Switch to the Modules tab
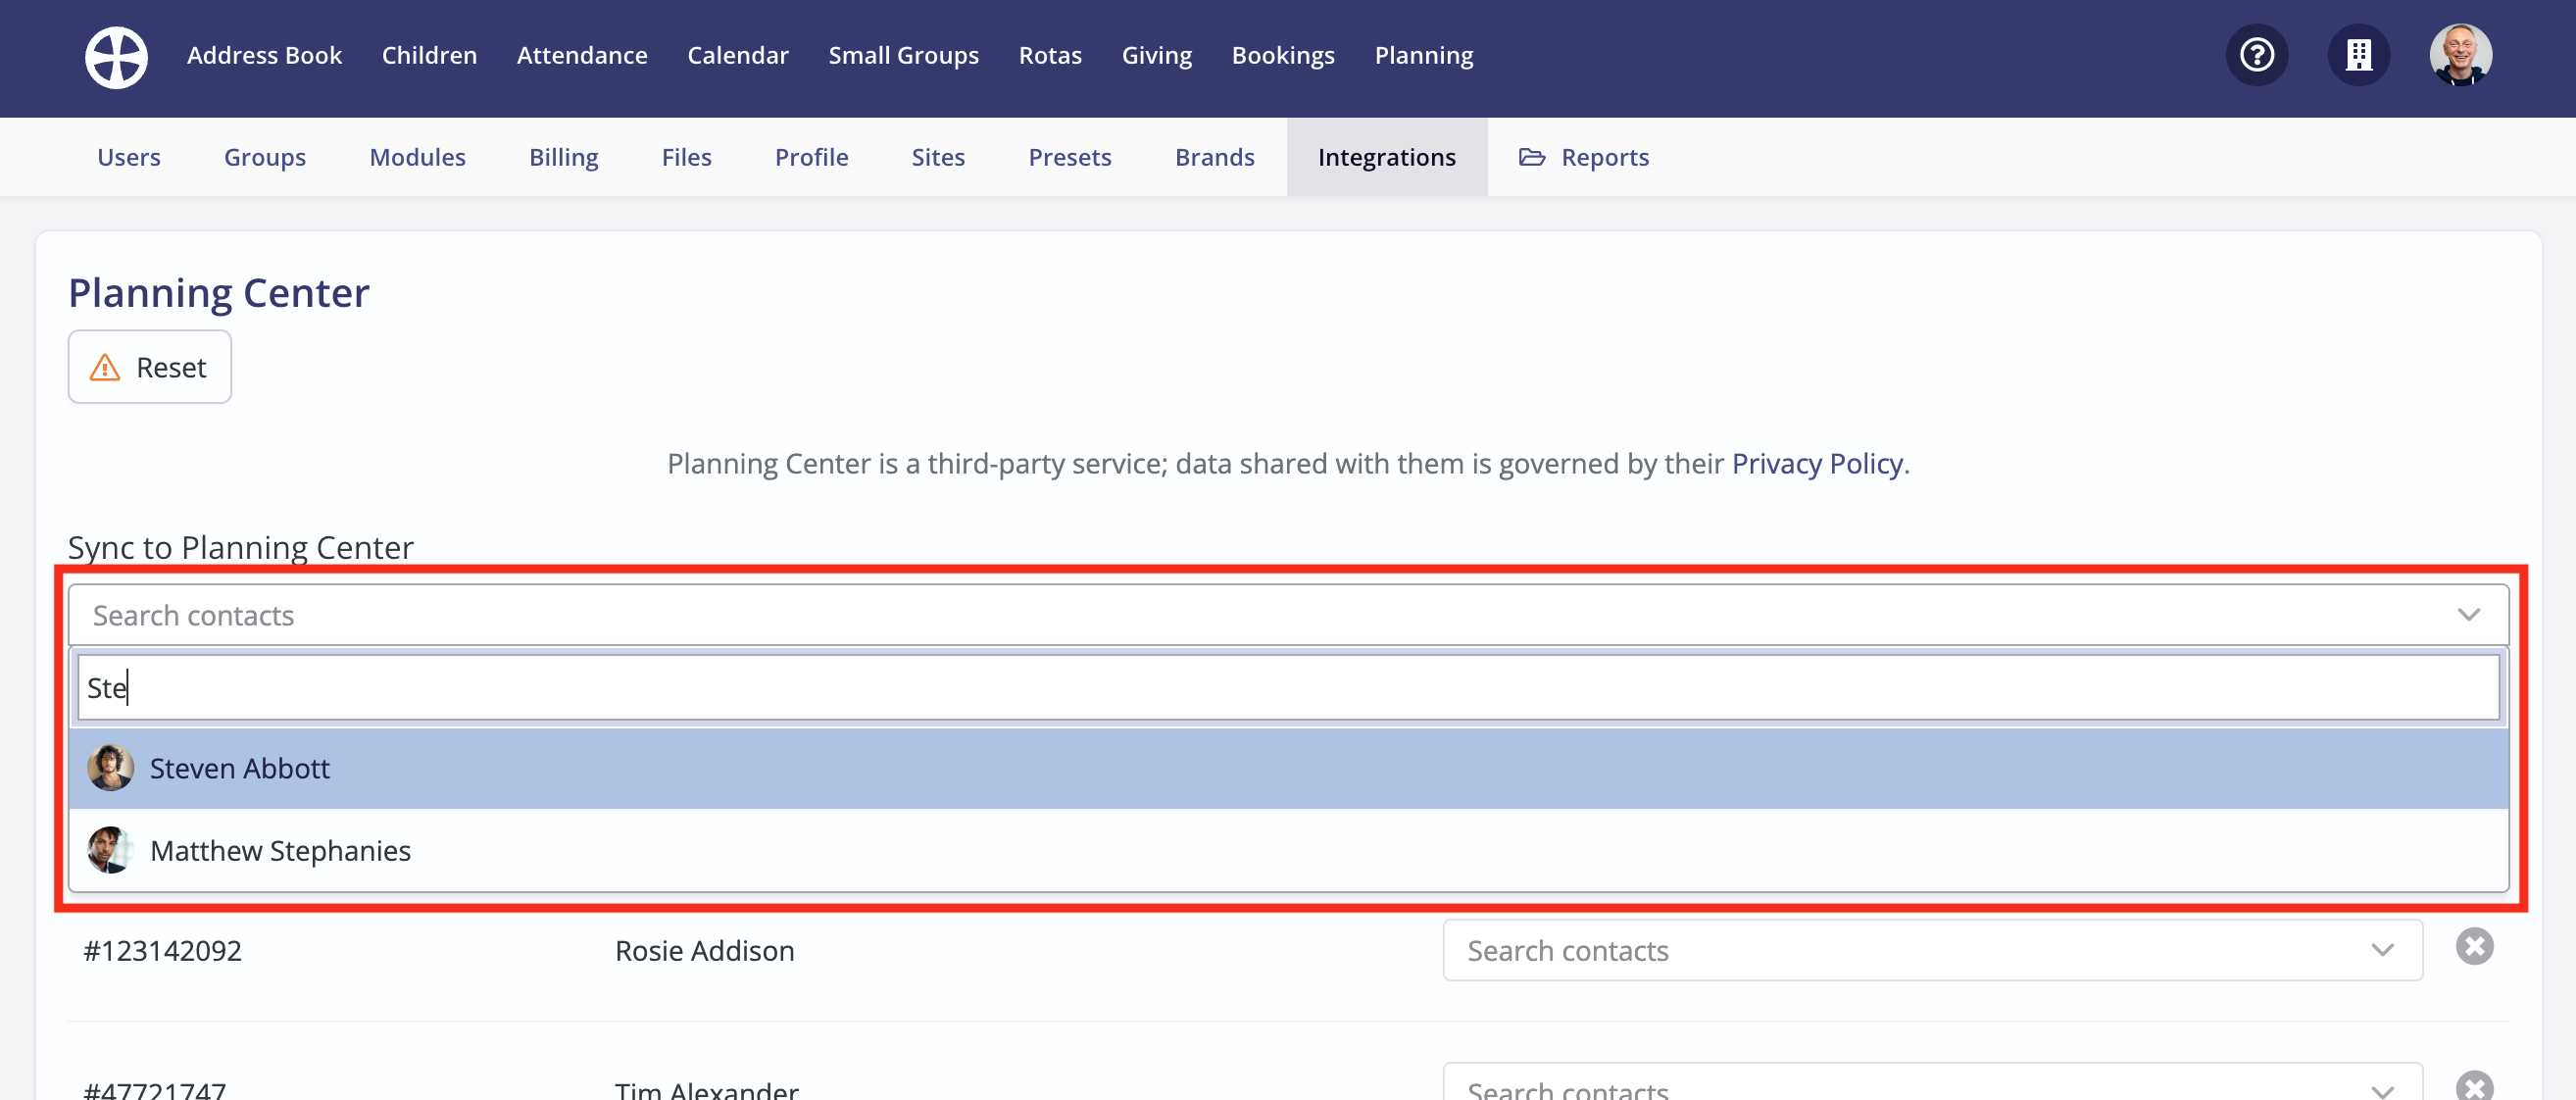Viewport: 2576px width, 1100px height. coord(418,157)
